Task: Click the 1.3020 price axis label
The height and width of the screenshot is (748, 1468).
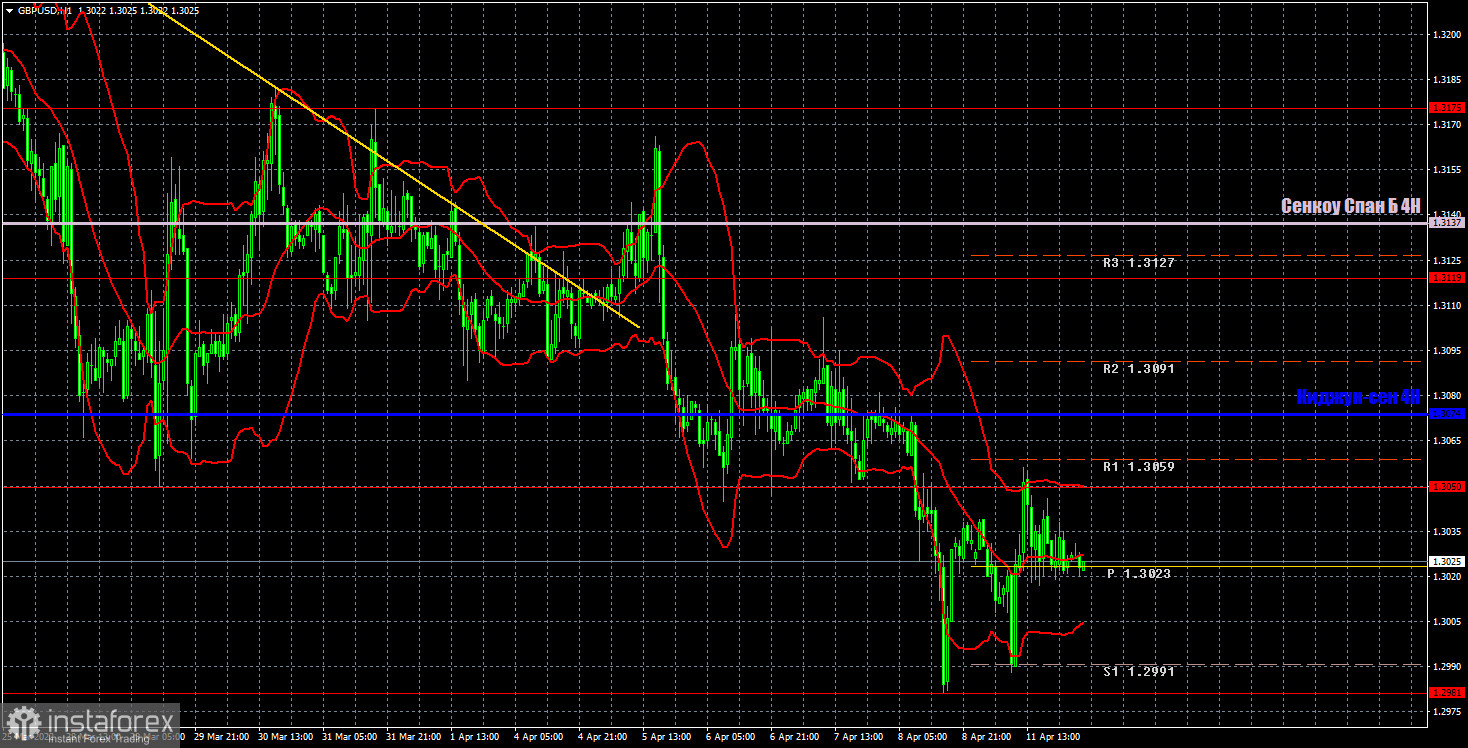Action: click(x=1447, y=577)
